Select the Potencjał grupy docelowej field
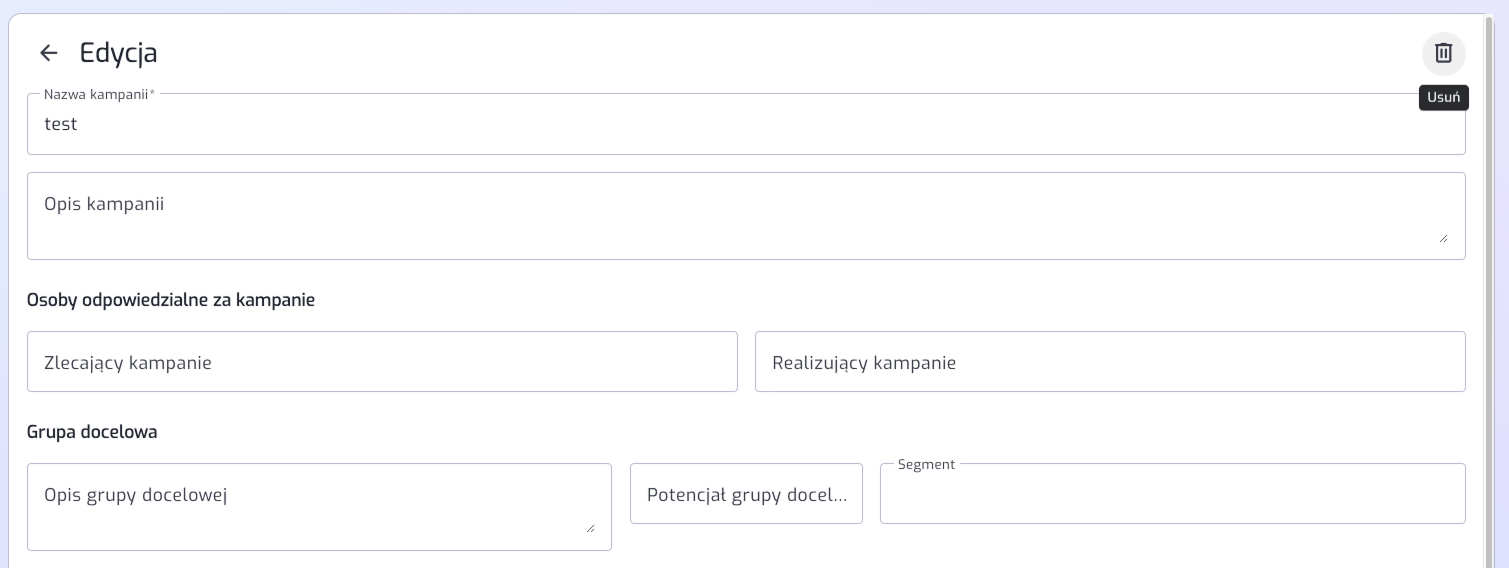The height and width of the screenshot is (568, 1509). pyautogui.click(x=746, y=494)
